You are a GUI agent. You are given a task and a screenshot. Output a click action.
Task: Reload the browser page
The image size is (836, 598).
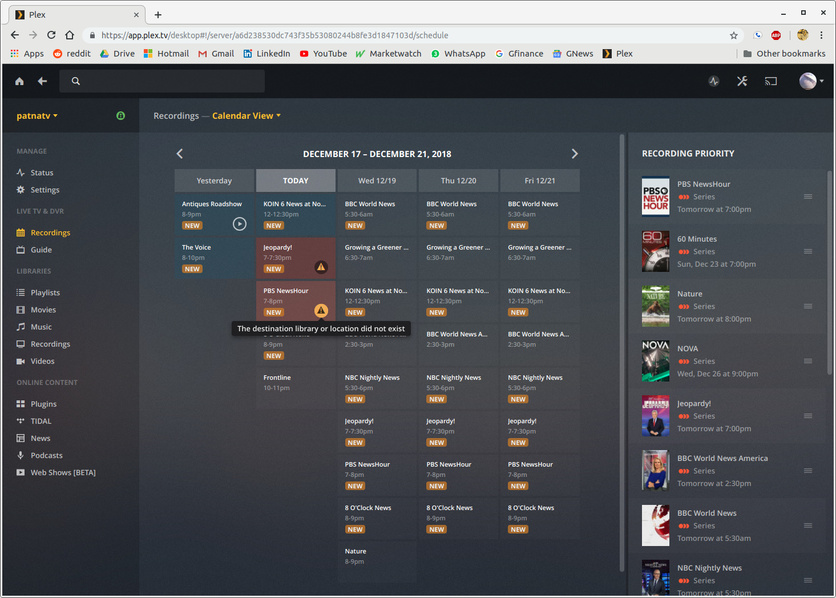pyautogui.click(x=51, y=35)
